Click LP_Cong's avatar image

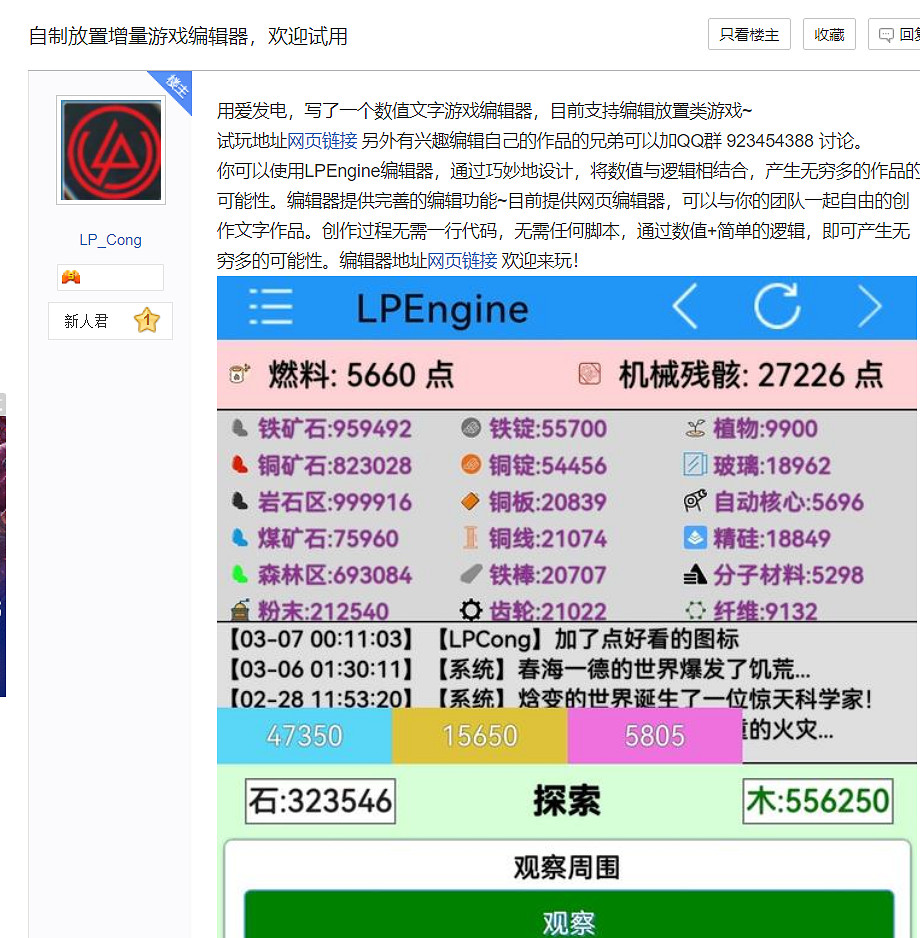(x=110, y=149)
